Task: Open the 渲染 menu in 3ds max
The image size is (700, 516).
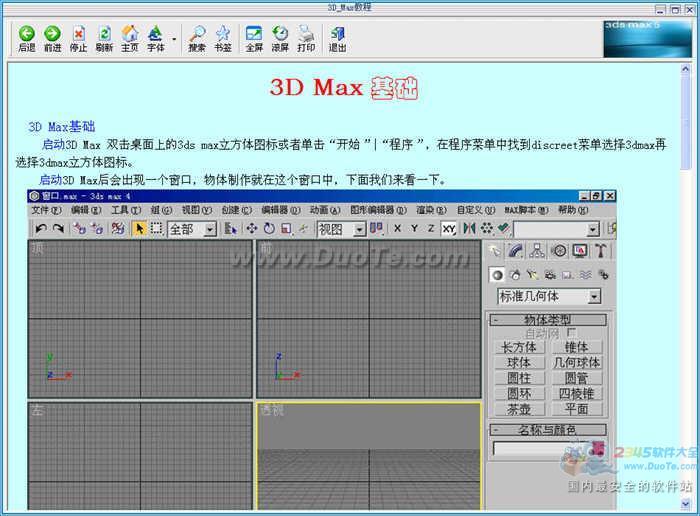Action: coord(431,210)
